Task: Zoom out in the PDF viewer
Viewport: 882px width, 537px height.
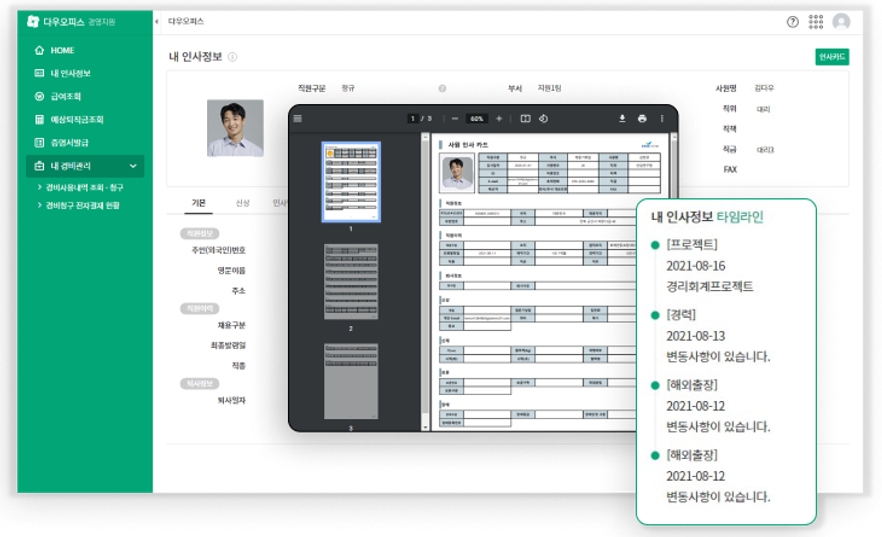Action: [x=454, y=119]
